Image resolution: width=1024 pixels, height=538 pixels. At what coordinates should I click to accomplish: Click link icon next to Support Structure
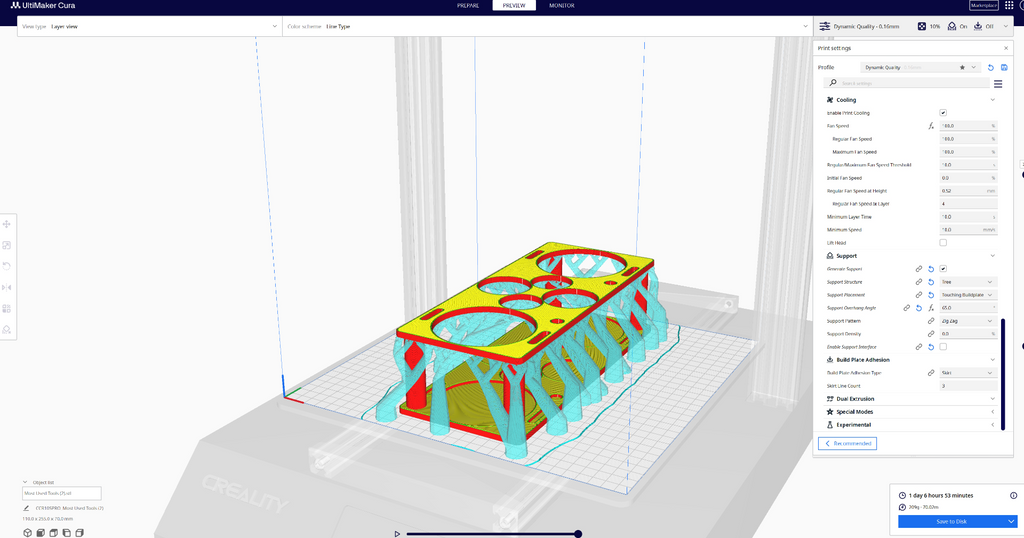point(919,282)
